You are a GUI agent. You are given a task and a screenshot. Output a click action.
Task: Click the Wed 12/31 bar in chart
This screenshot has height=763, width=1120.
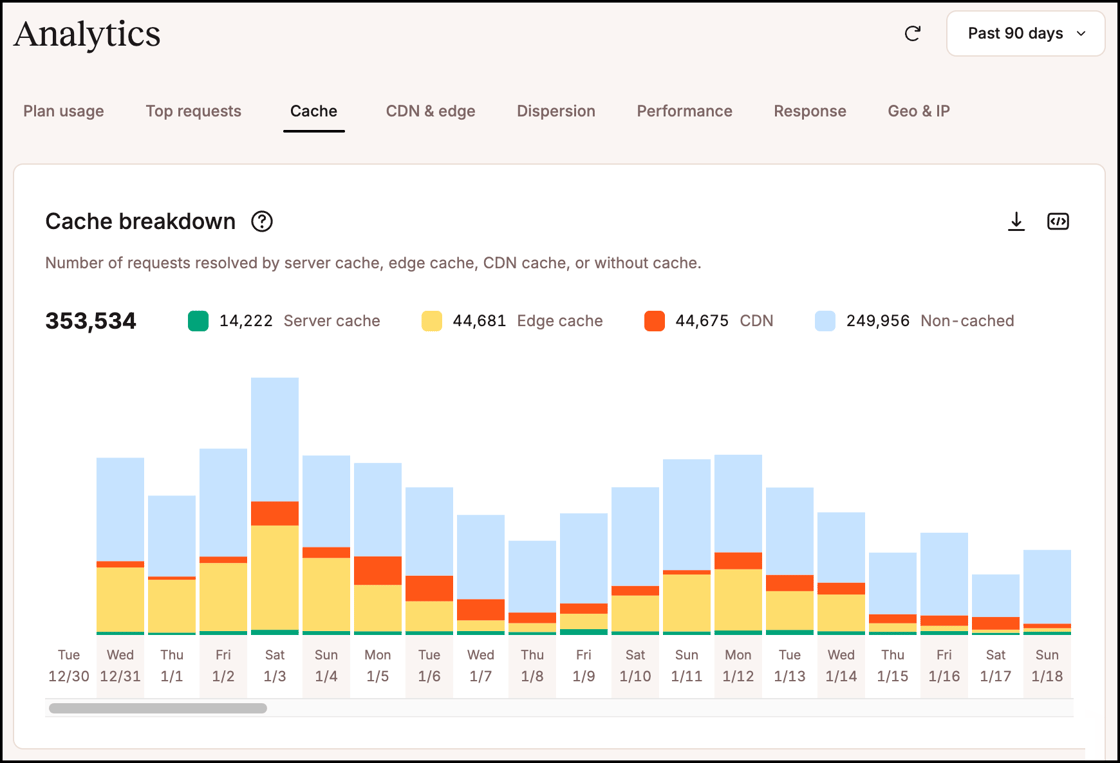point(120,547)
